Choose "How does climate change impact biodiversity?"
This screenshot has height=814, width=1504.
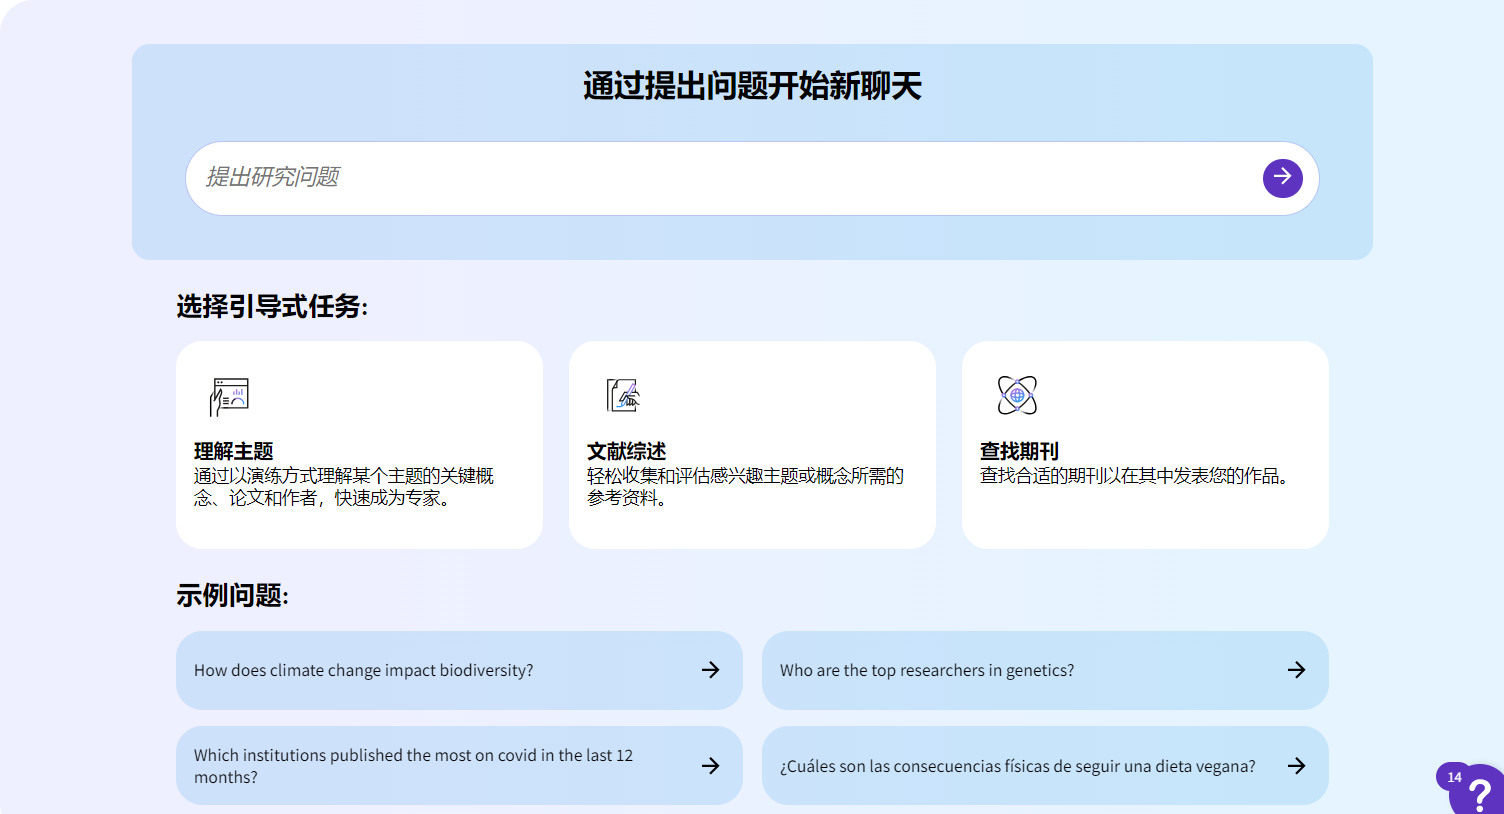click(x=364, y=670)
